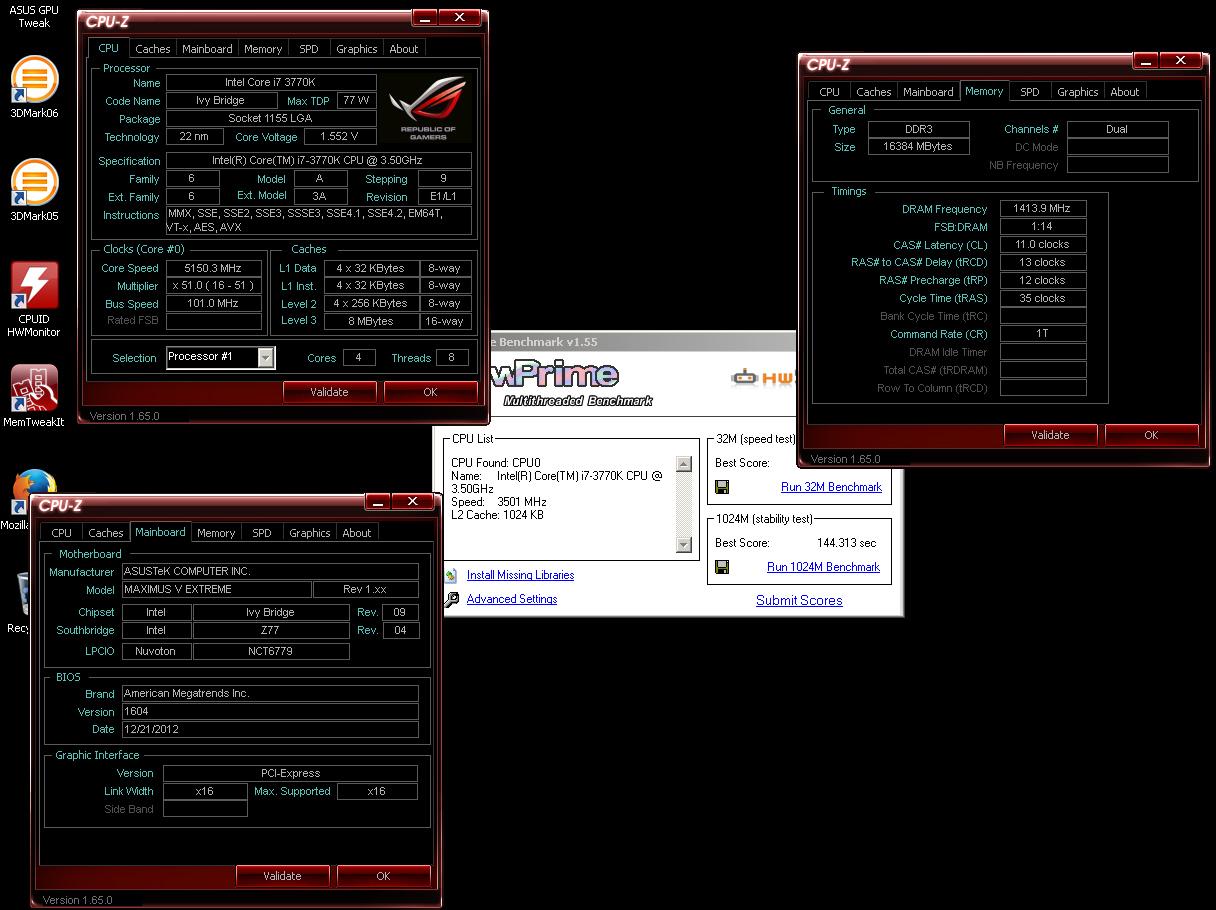Click the CAS# Latency value 11.0 clocks
This screenshot has height=910, width=1216.
click(1042, 244)
